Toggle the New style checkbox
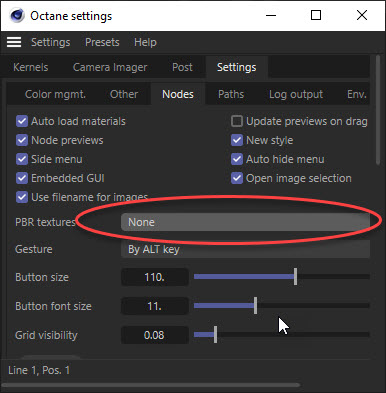Image resolution: width=386 pixels, height=393 pixels. [x=237, y=140]
